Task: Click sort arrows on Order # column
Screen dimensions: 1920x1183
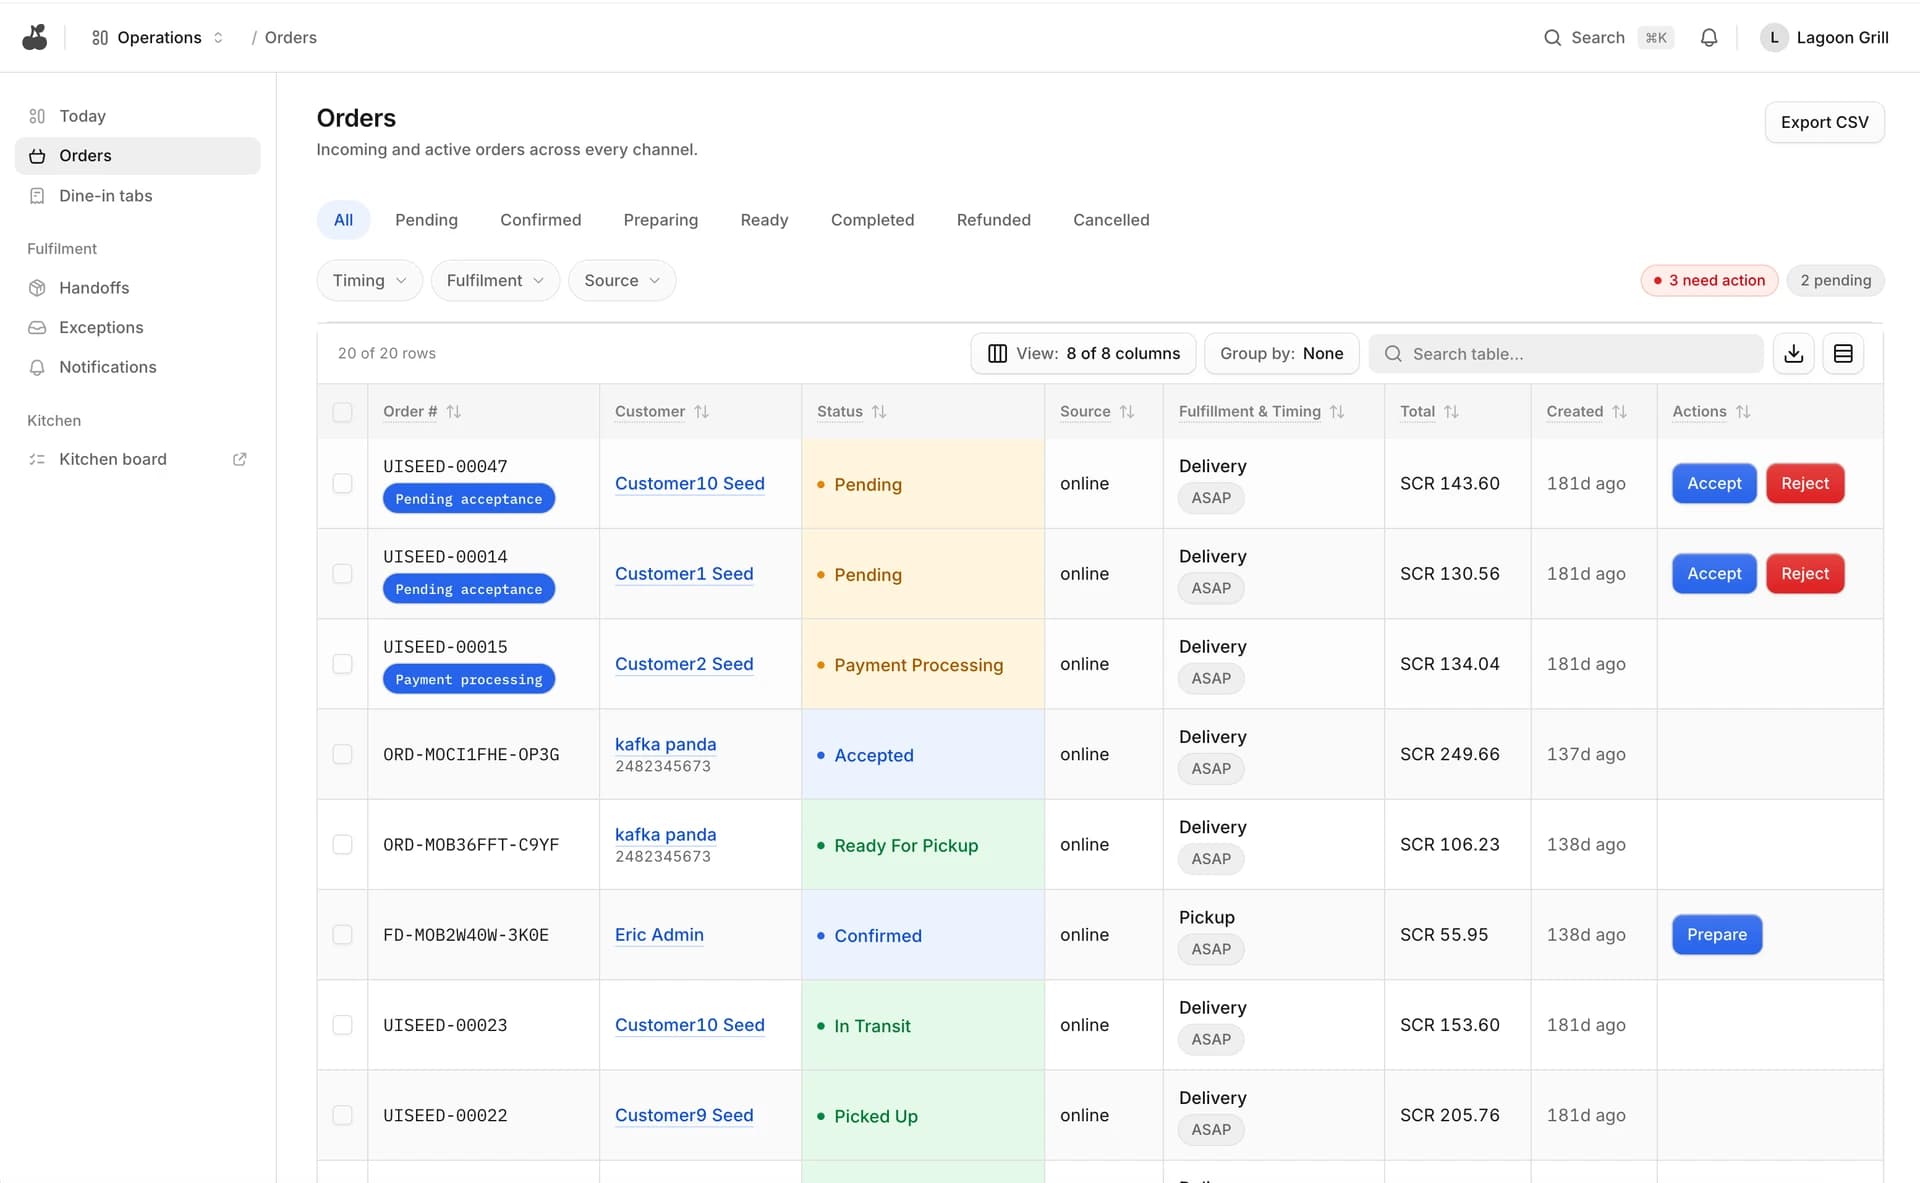Action: click(x=454, y=411)
